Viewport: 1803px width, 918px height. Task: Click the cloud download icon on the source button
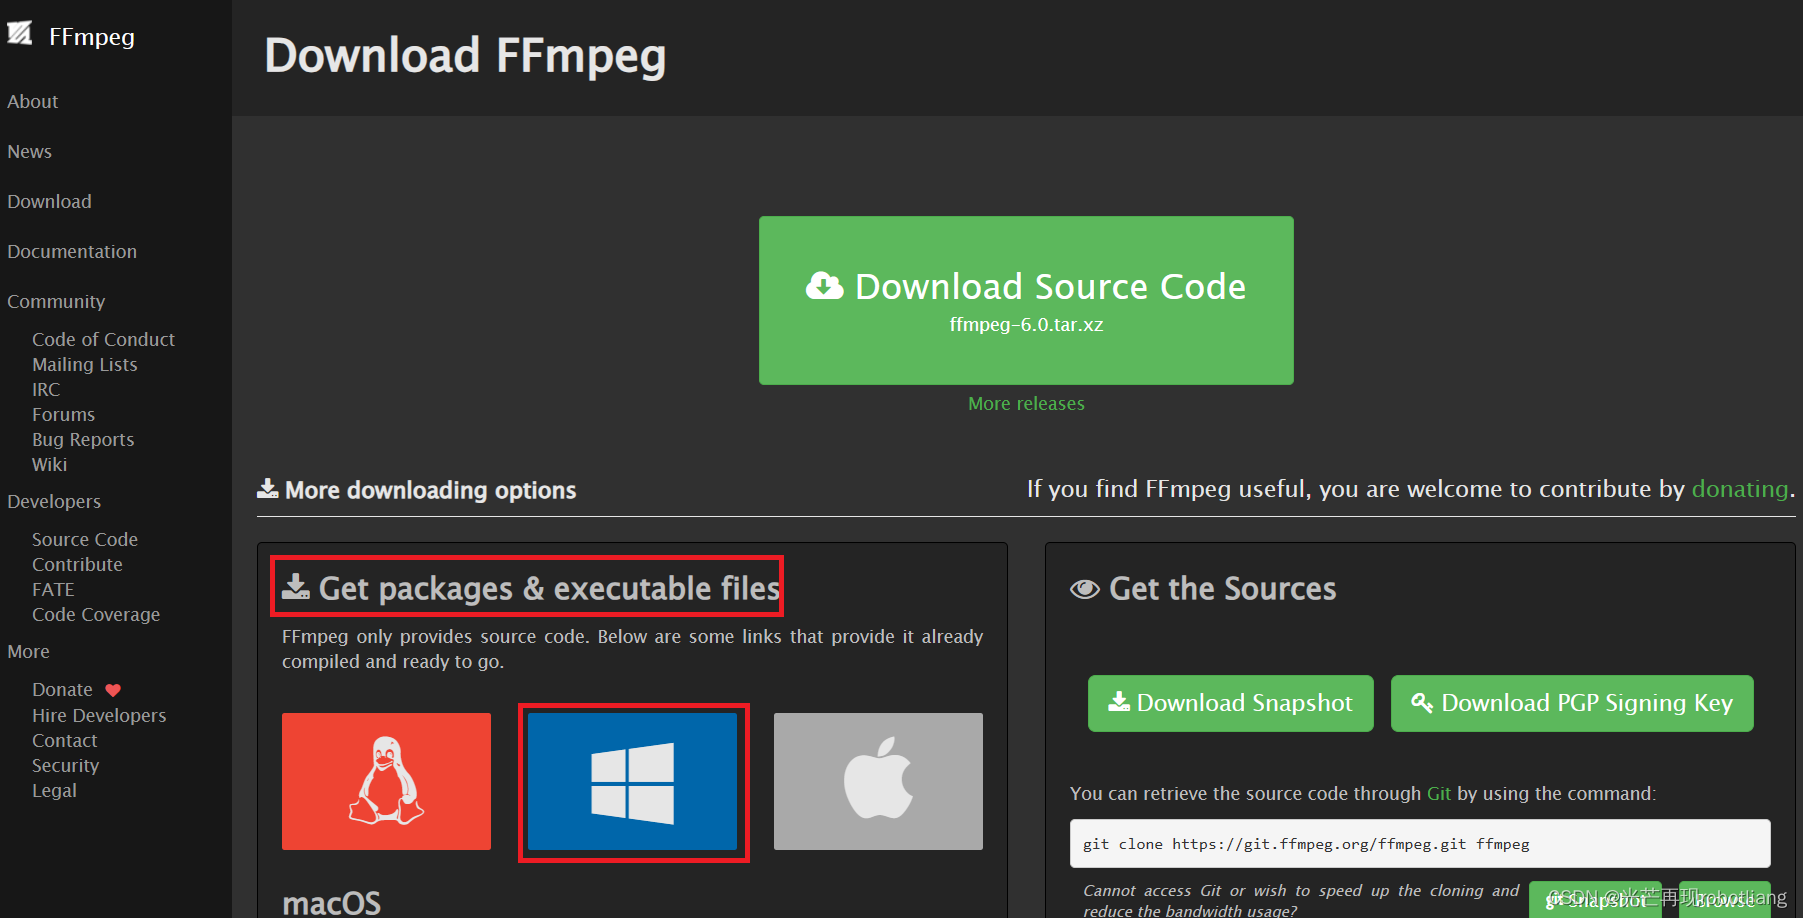point(825,286)
